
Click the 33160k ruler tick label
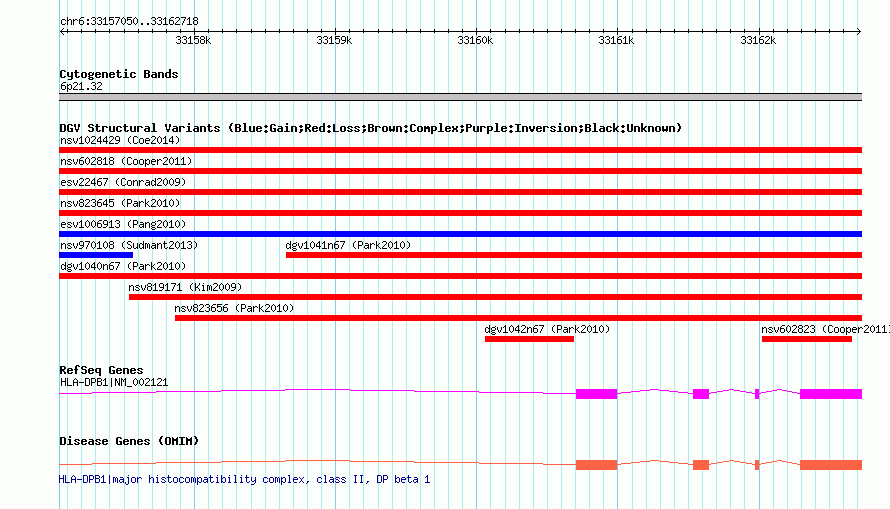tap(475, 40)
